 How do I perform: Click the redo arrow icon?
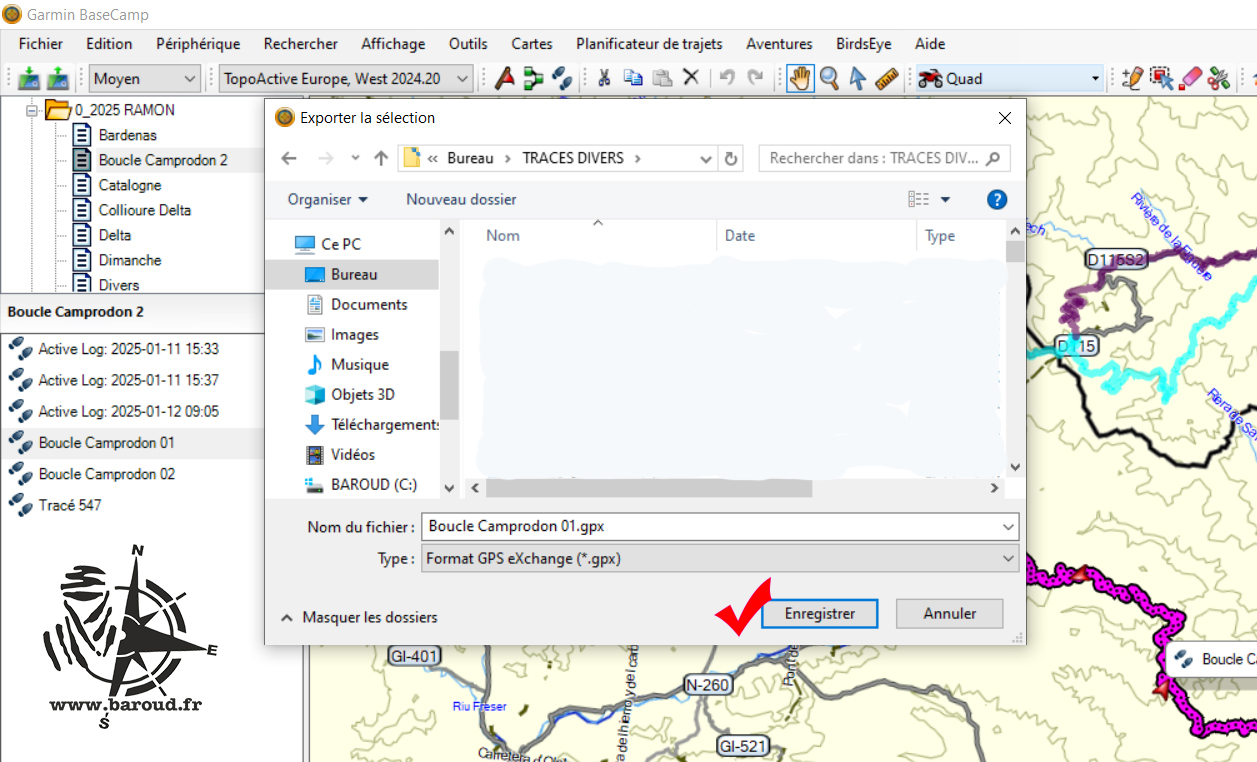pos(755,78)
